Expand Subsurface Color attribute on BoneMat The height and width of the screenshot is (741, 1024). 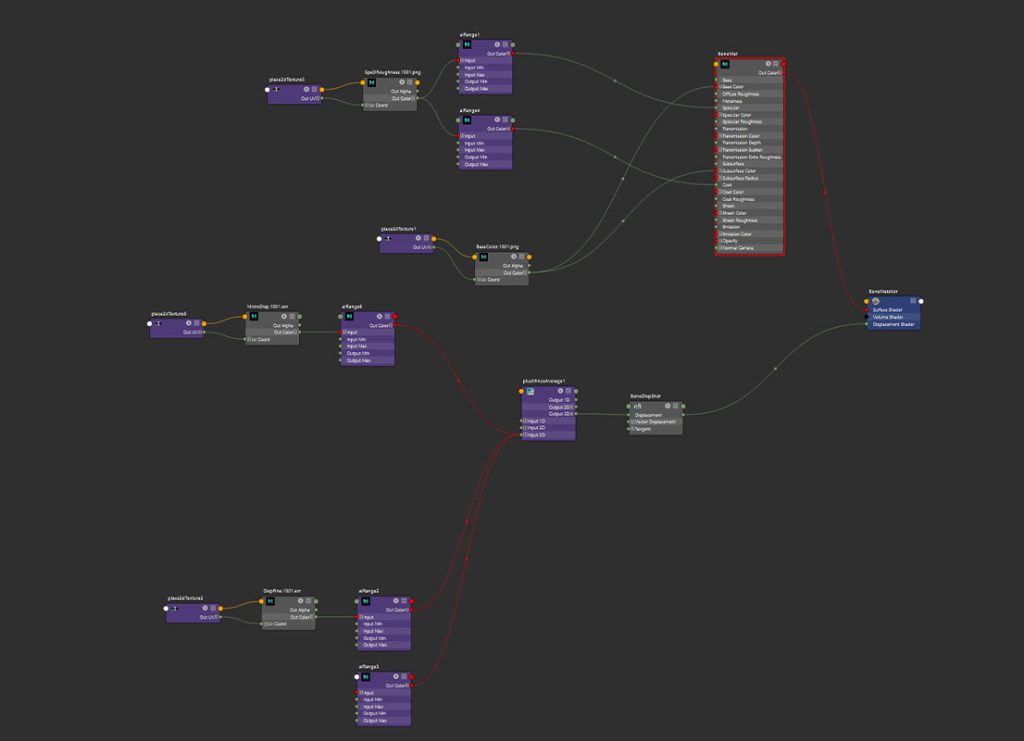pyautogui.click(x=719, y=171)
